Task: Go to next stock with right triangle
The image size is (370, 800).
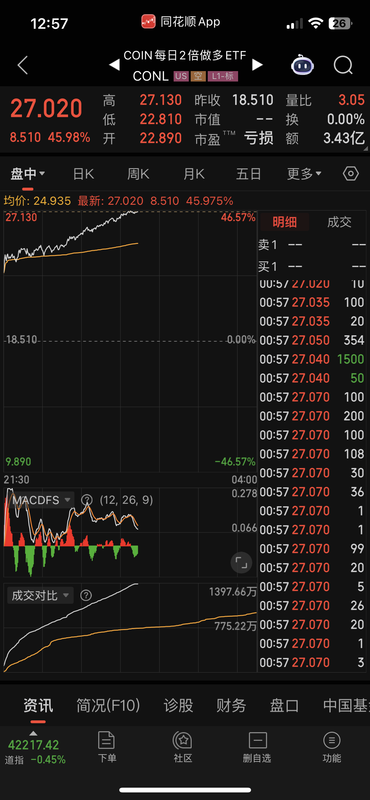Action: 258,65
